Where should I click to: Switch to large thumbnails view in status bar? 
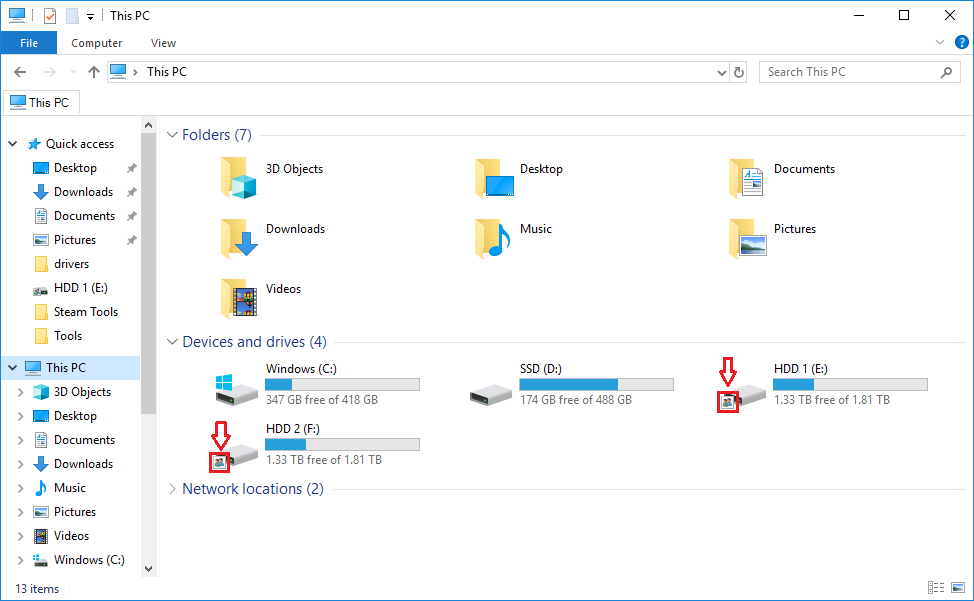tap(960, 588)
